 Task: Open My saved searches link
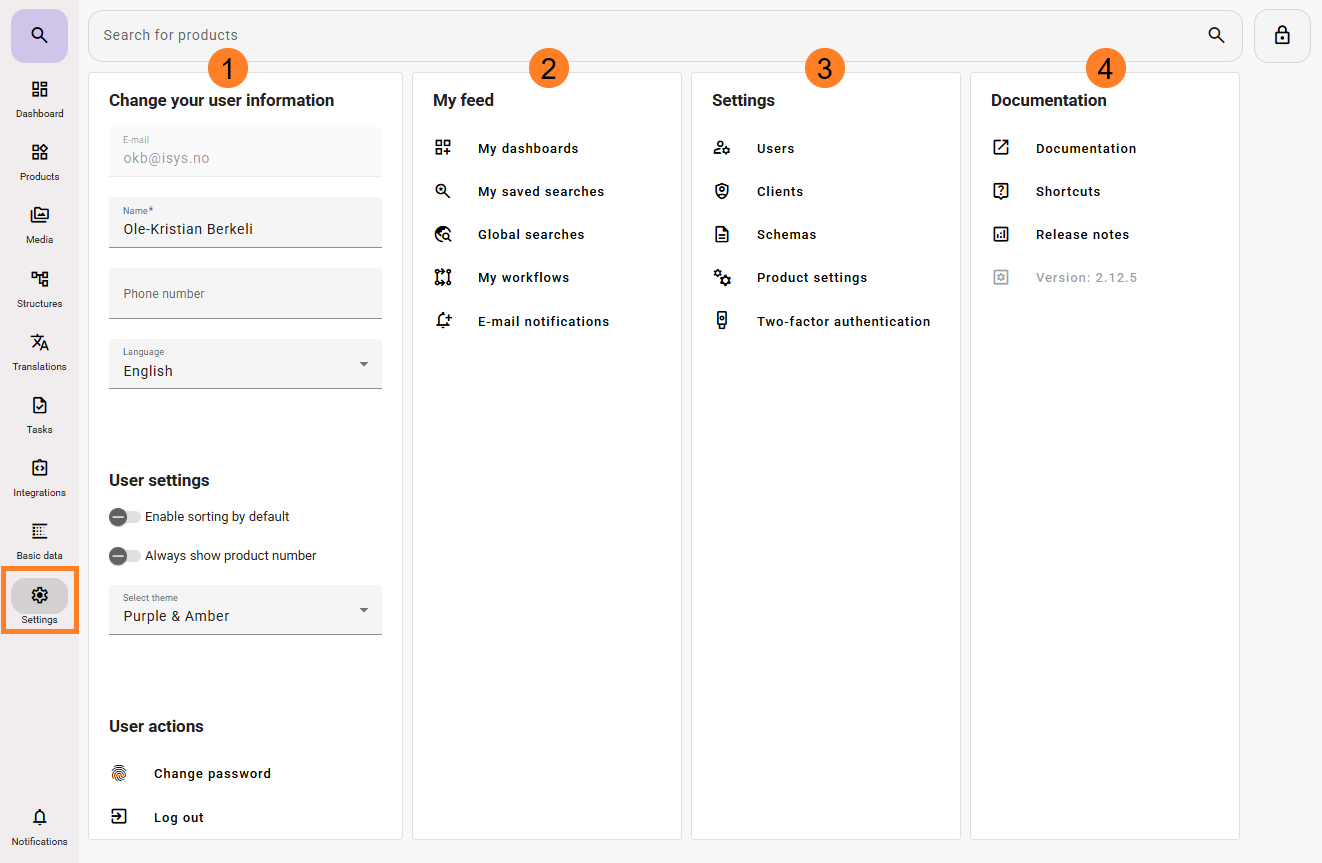[x=541, y=191]
